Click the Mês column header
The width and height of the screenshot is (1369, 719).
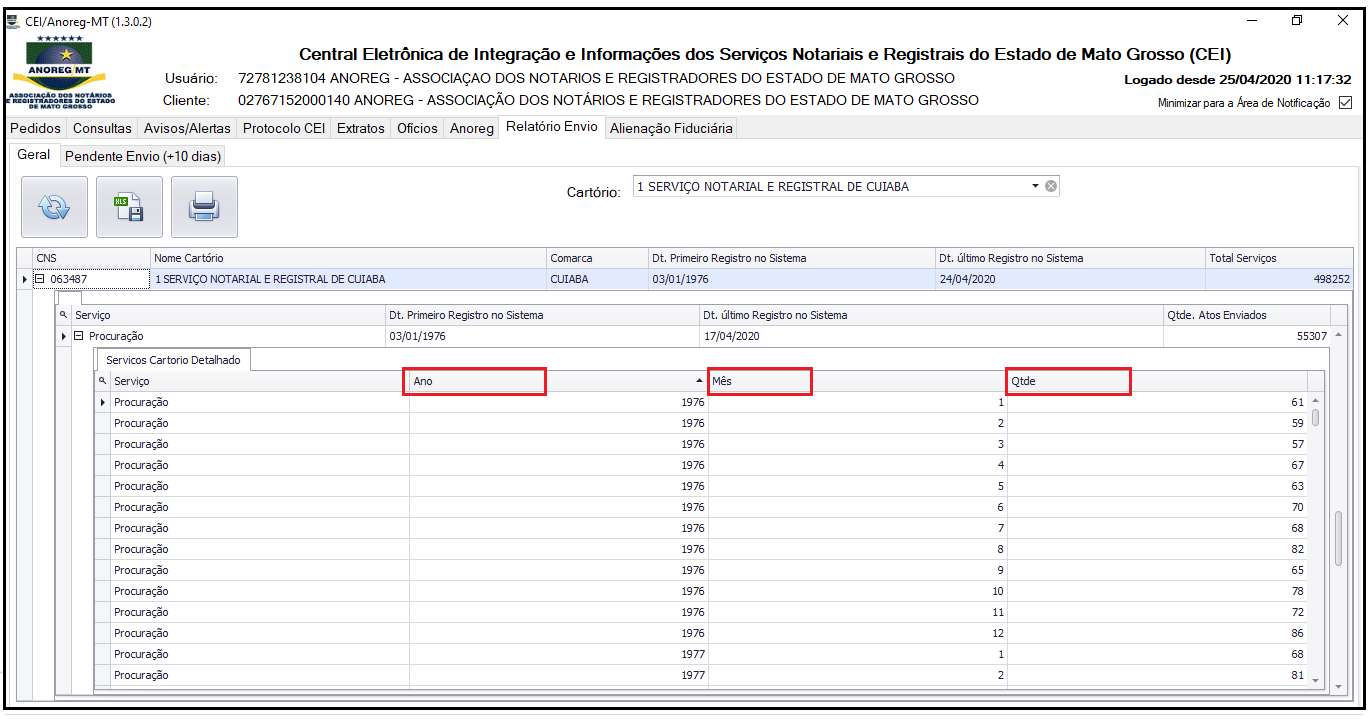tap(857, 381)
